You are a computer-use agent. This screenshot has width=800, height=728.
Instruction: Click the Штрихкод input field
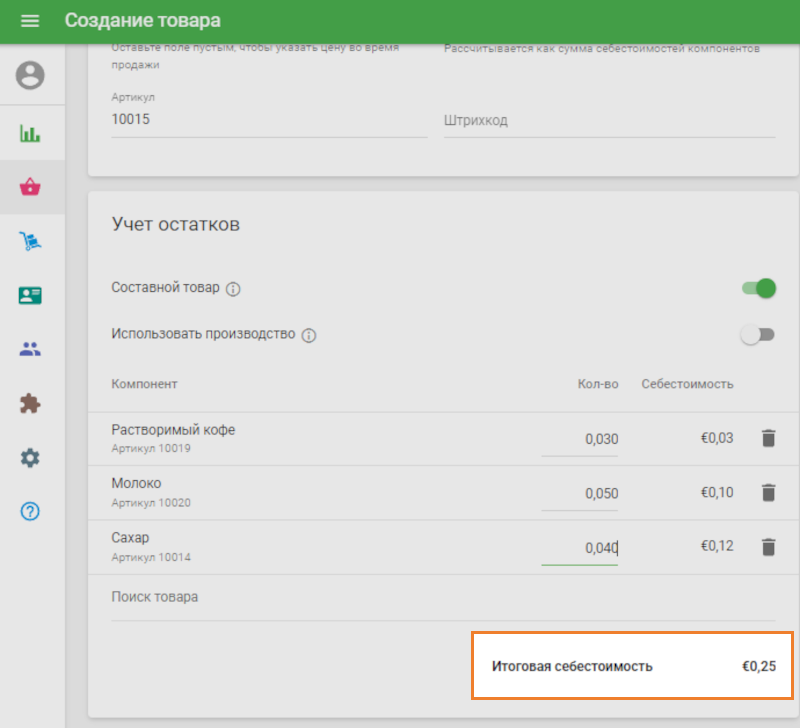click(609, 120)
